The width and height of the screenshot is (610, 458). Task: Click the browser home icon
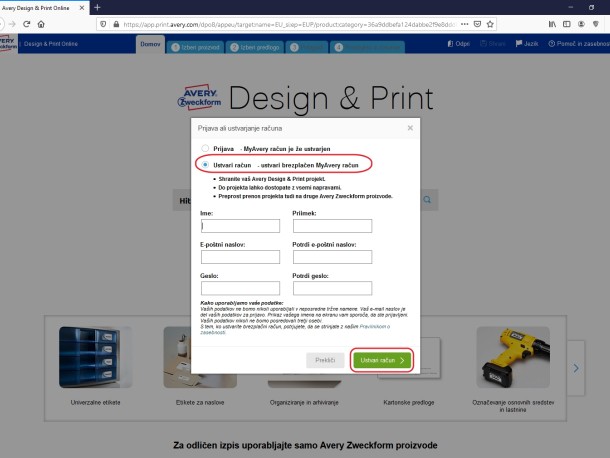click(41, 24)
